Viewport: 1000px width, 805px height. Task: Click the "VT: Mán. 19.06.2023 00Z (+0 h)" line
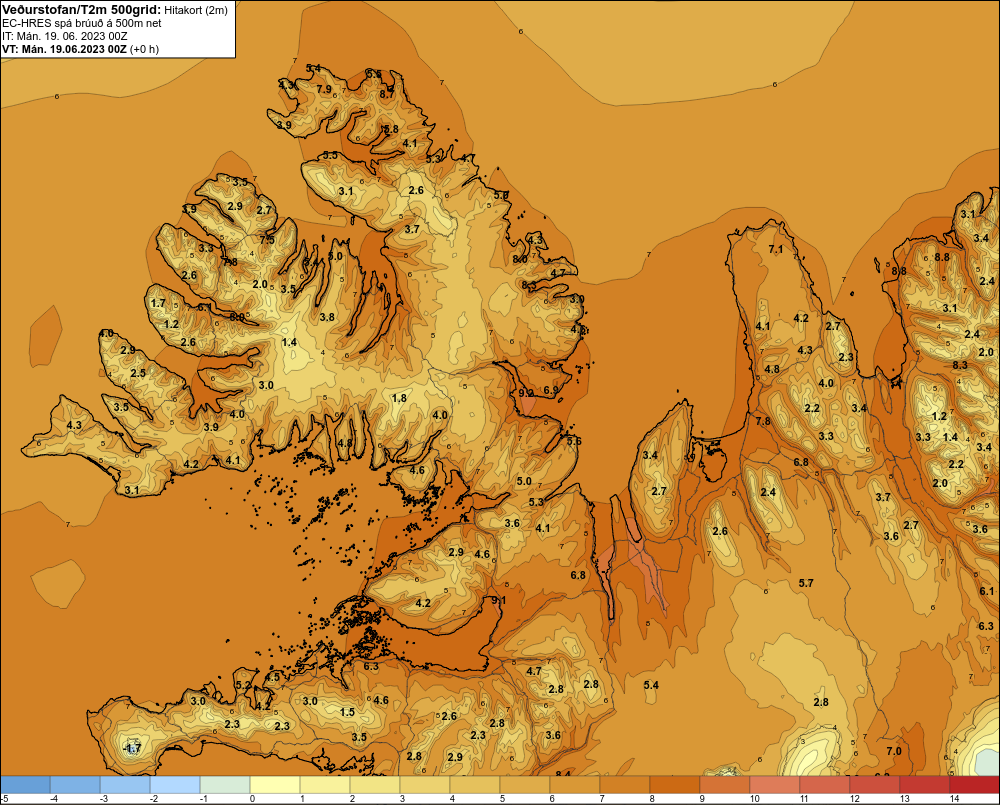point(80,49)
